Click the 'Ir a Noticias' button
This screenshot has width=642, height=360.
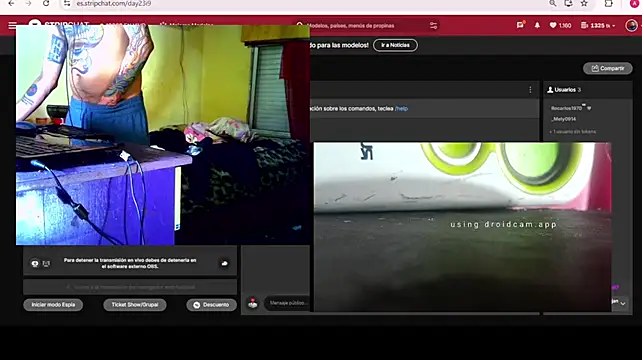[x=395, y=45]
